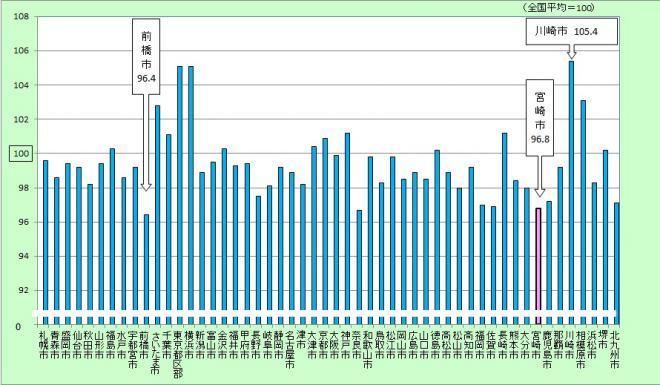The width and height of the screenshot is (660, 385).
Task: Select the tallest bar for 川崎市
Action: click(572, 193)
